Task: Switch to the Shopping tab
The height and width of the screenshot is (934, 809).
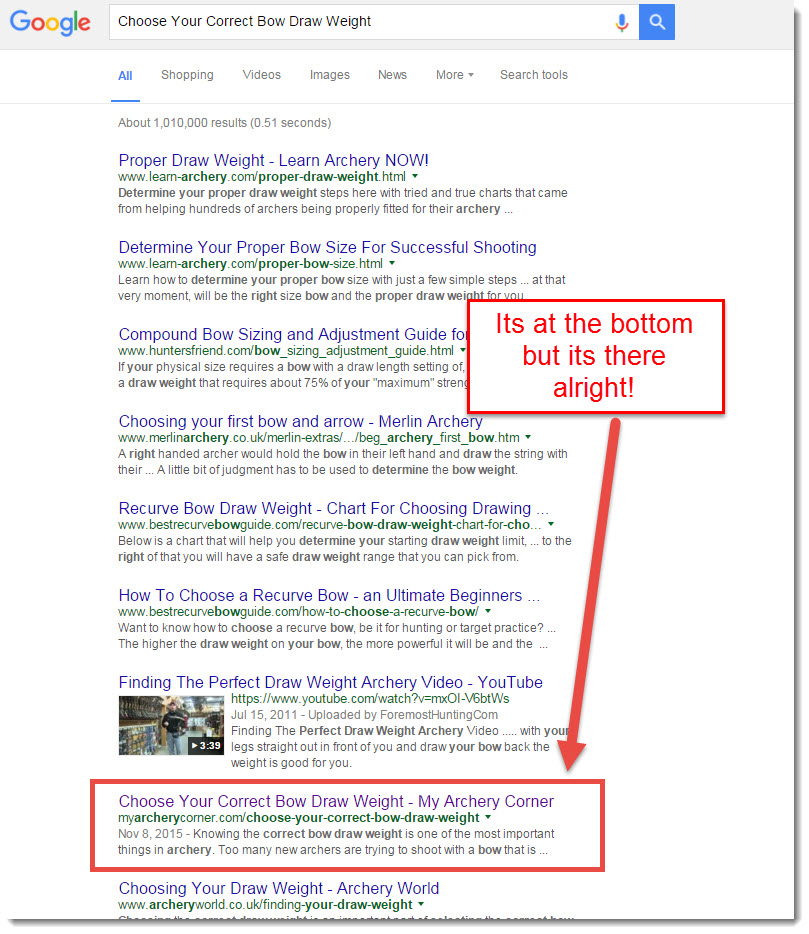Action: click(187, 75)
